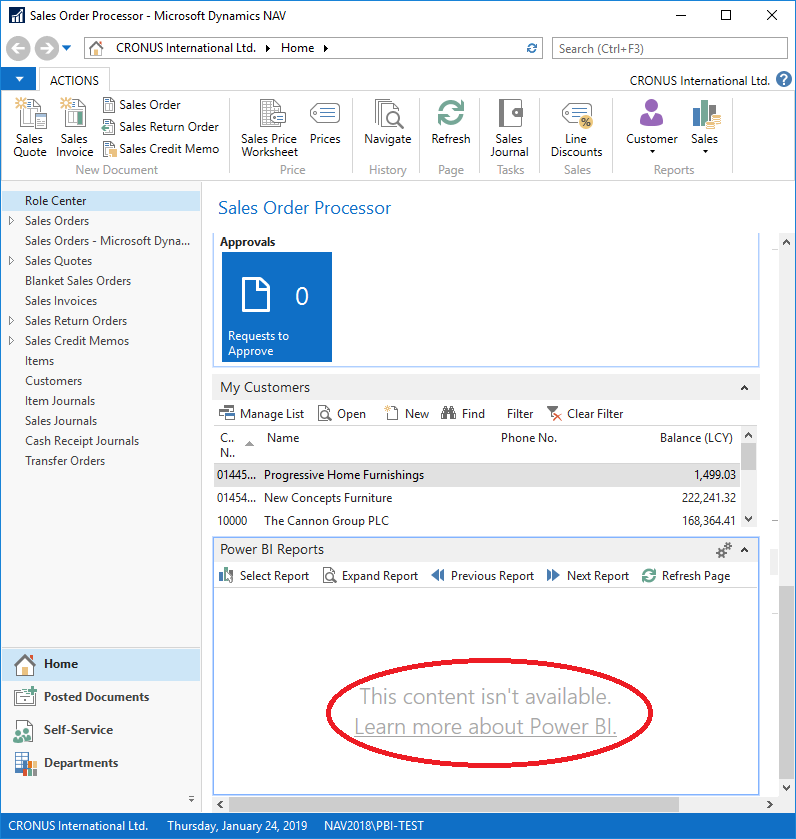Click the Power BI settings gears icon
This screenshot has height=839, width=796.
(723, 550)
